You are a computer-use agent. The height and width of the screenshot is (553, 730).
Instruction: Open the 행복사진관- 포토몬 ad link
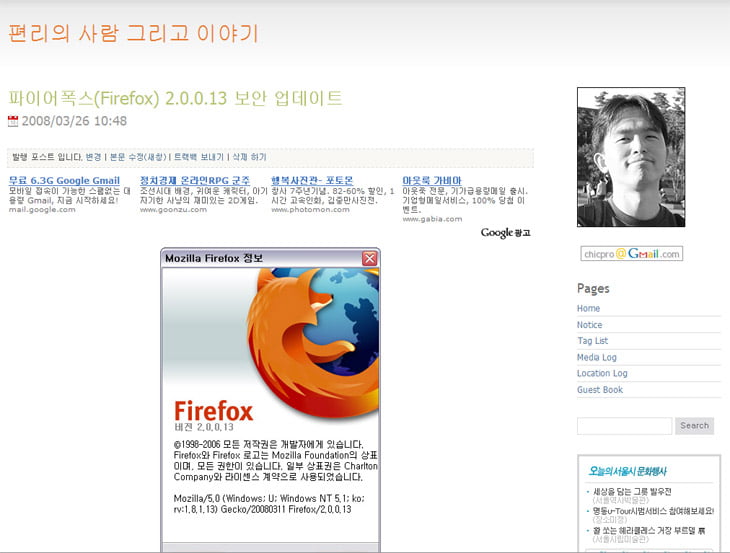click(x=312, y=181)
